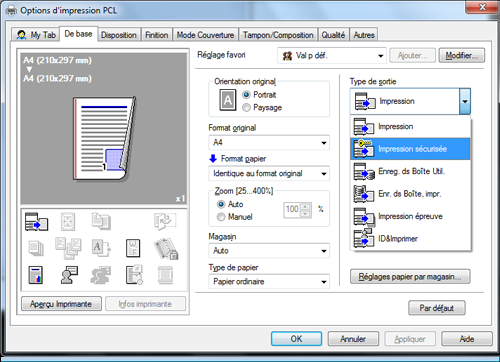Click the greyed overlapping-pages icon in the top grid row
Image resolution: width=500 pixels, height=362 pixels.
click(x=101, y=221)
